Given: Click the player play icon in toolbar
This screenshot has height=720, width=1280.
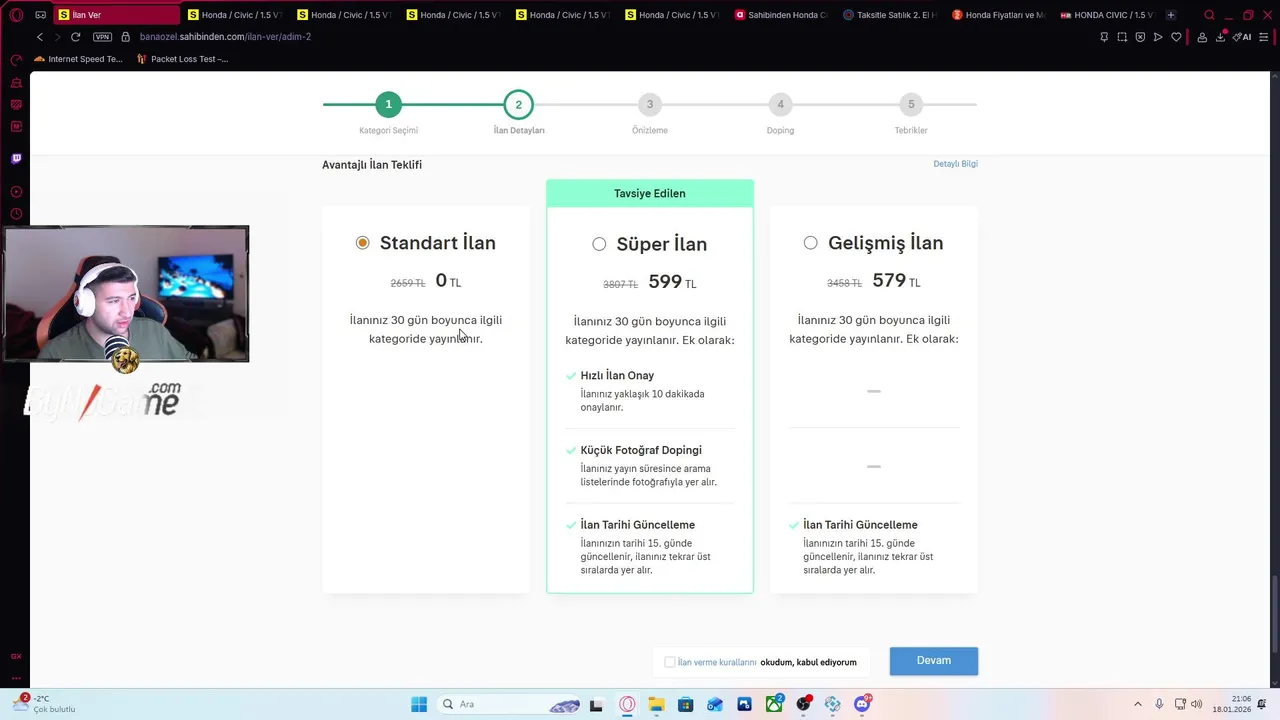Looking at the screenshot, I should point(1158,37).
